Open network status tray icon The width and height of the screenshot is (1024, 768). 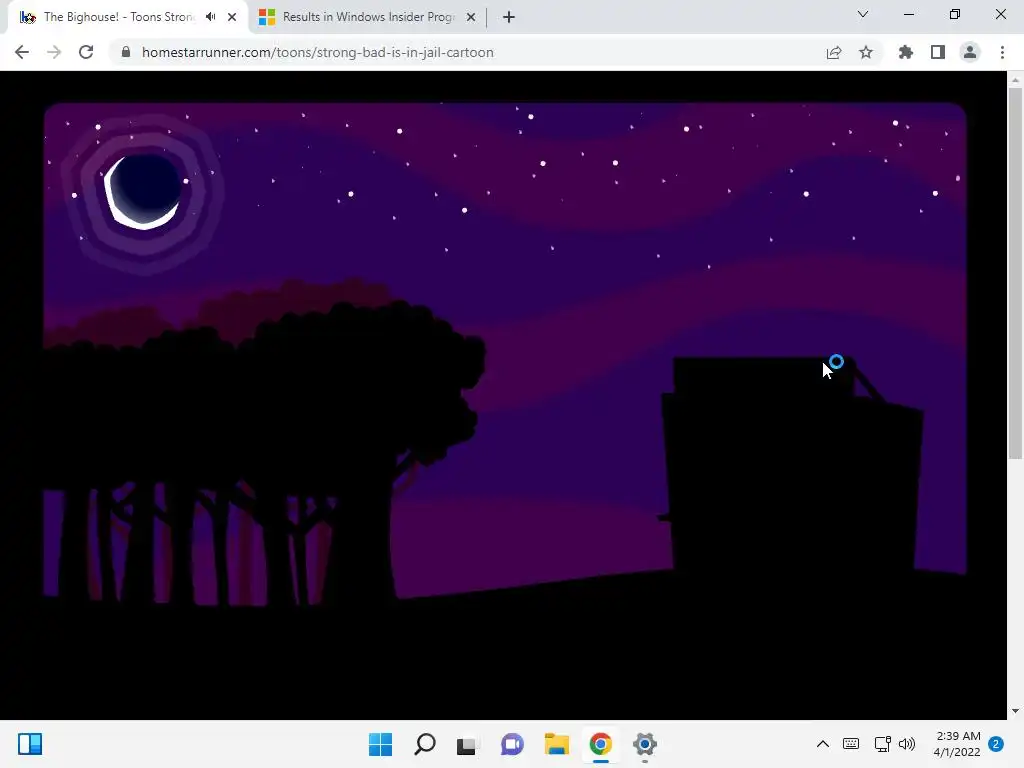click(882, 744)
